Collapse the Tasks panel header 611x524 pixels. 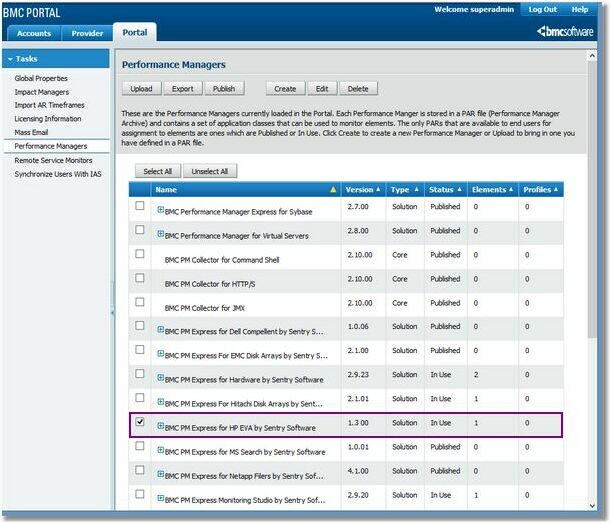coord(56,59)
